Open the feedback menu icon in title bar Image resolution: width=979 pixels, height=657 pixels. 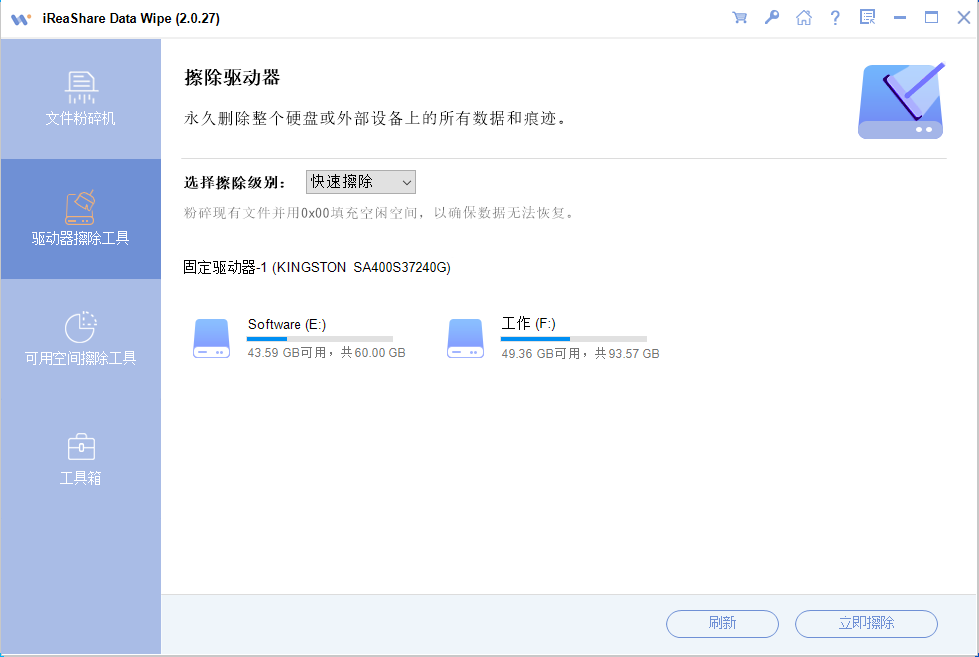click(867, 17)
